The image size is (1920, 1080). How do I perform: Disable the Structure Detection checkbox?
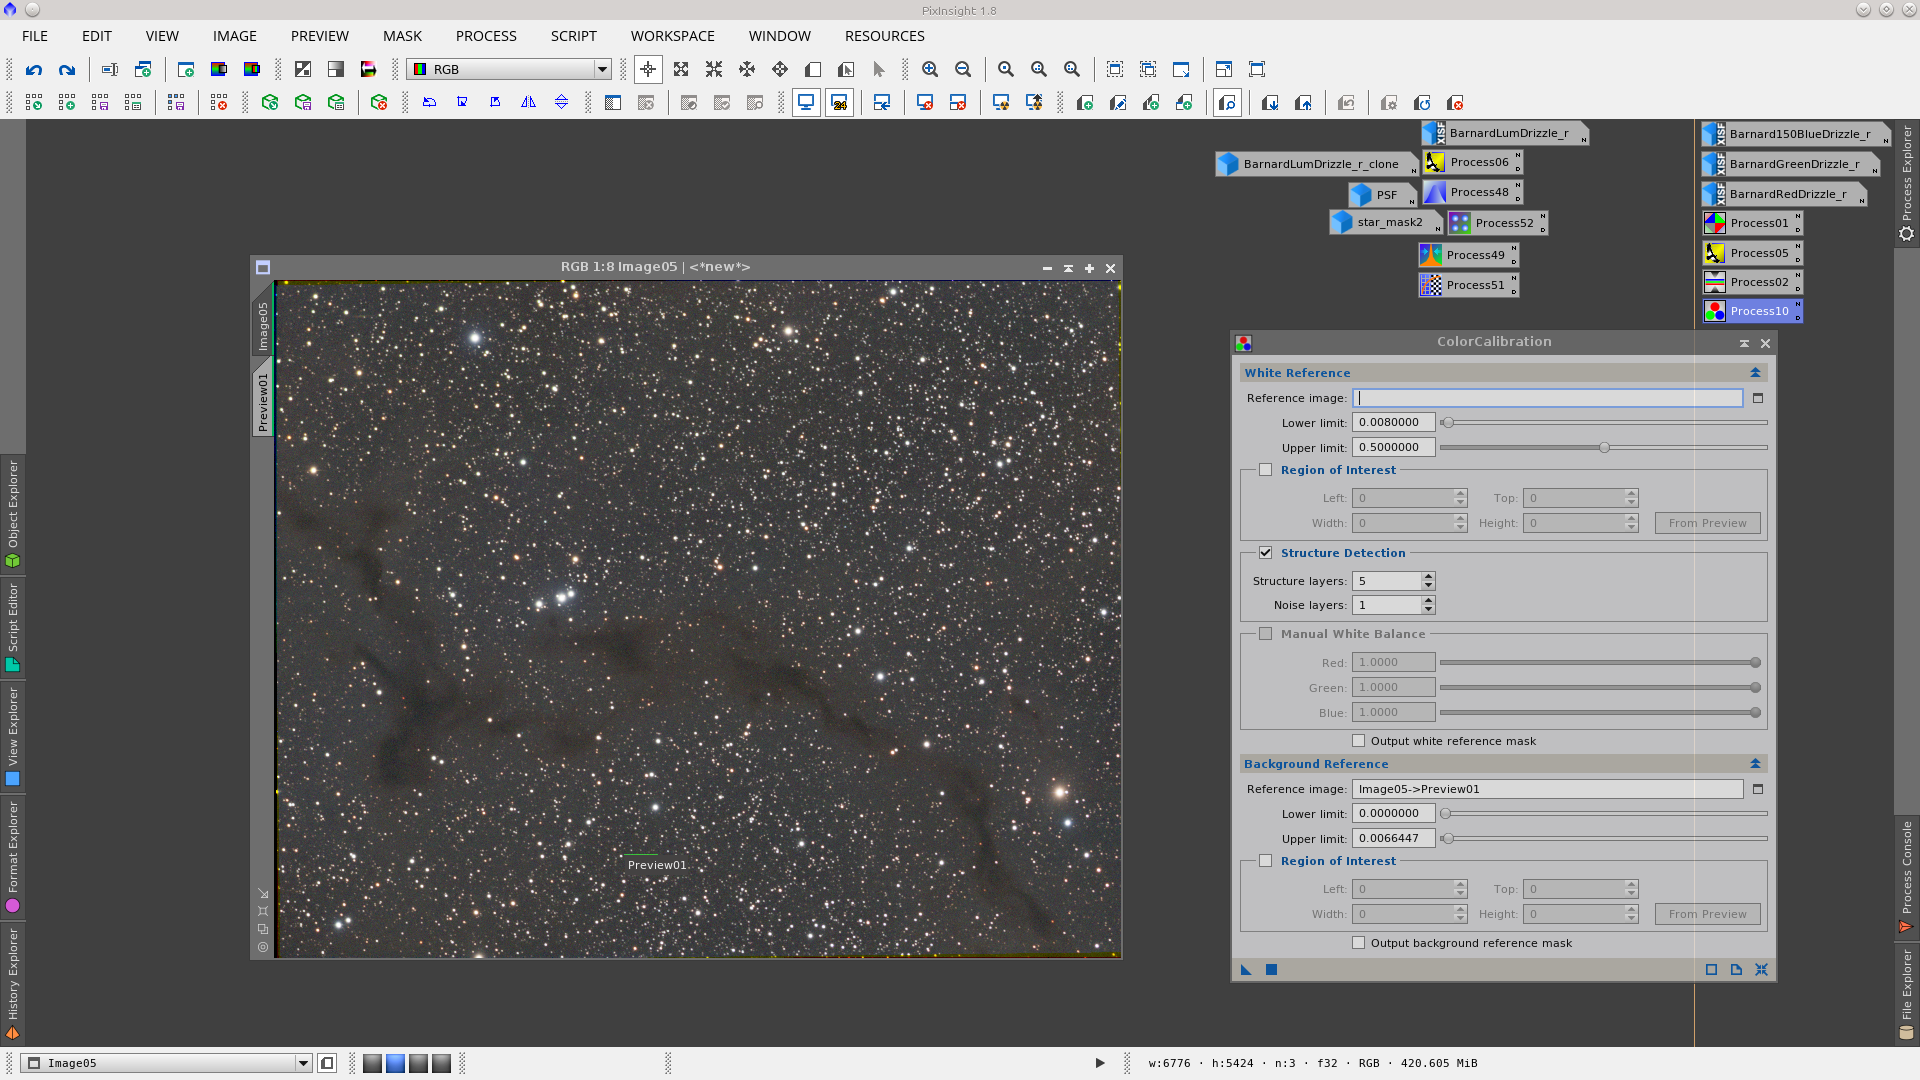[1266, 553]
